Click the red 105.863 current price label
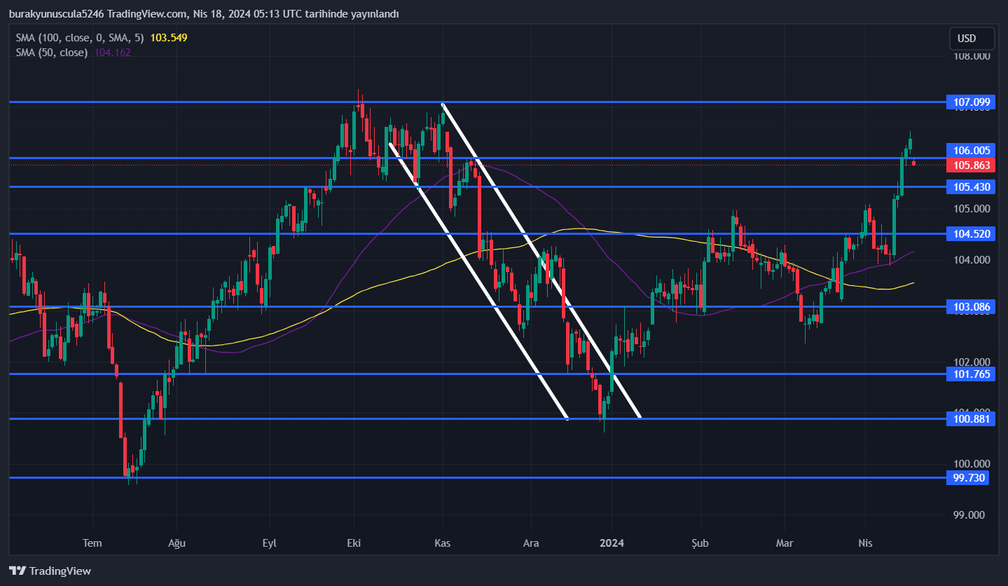Image resolution: width=1008 pixels, height=586 pixels. 972,165
